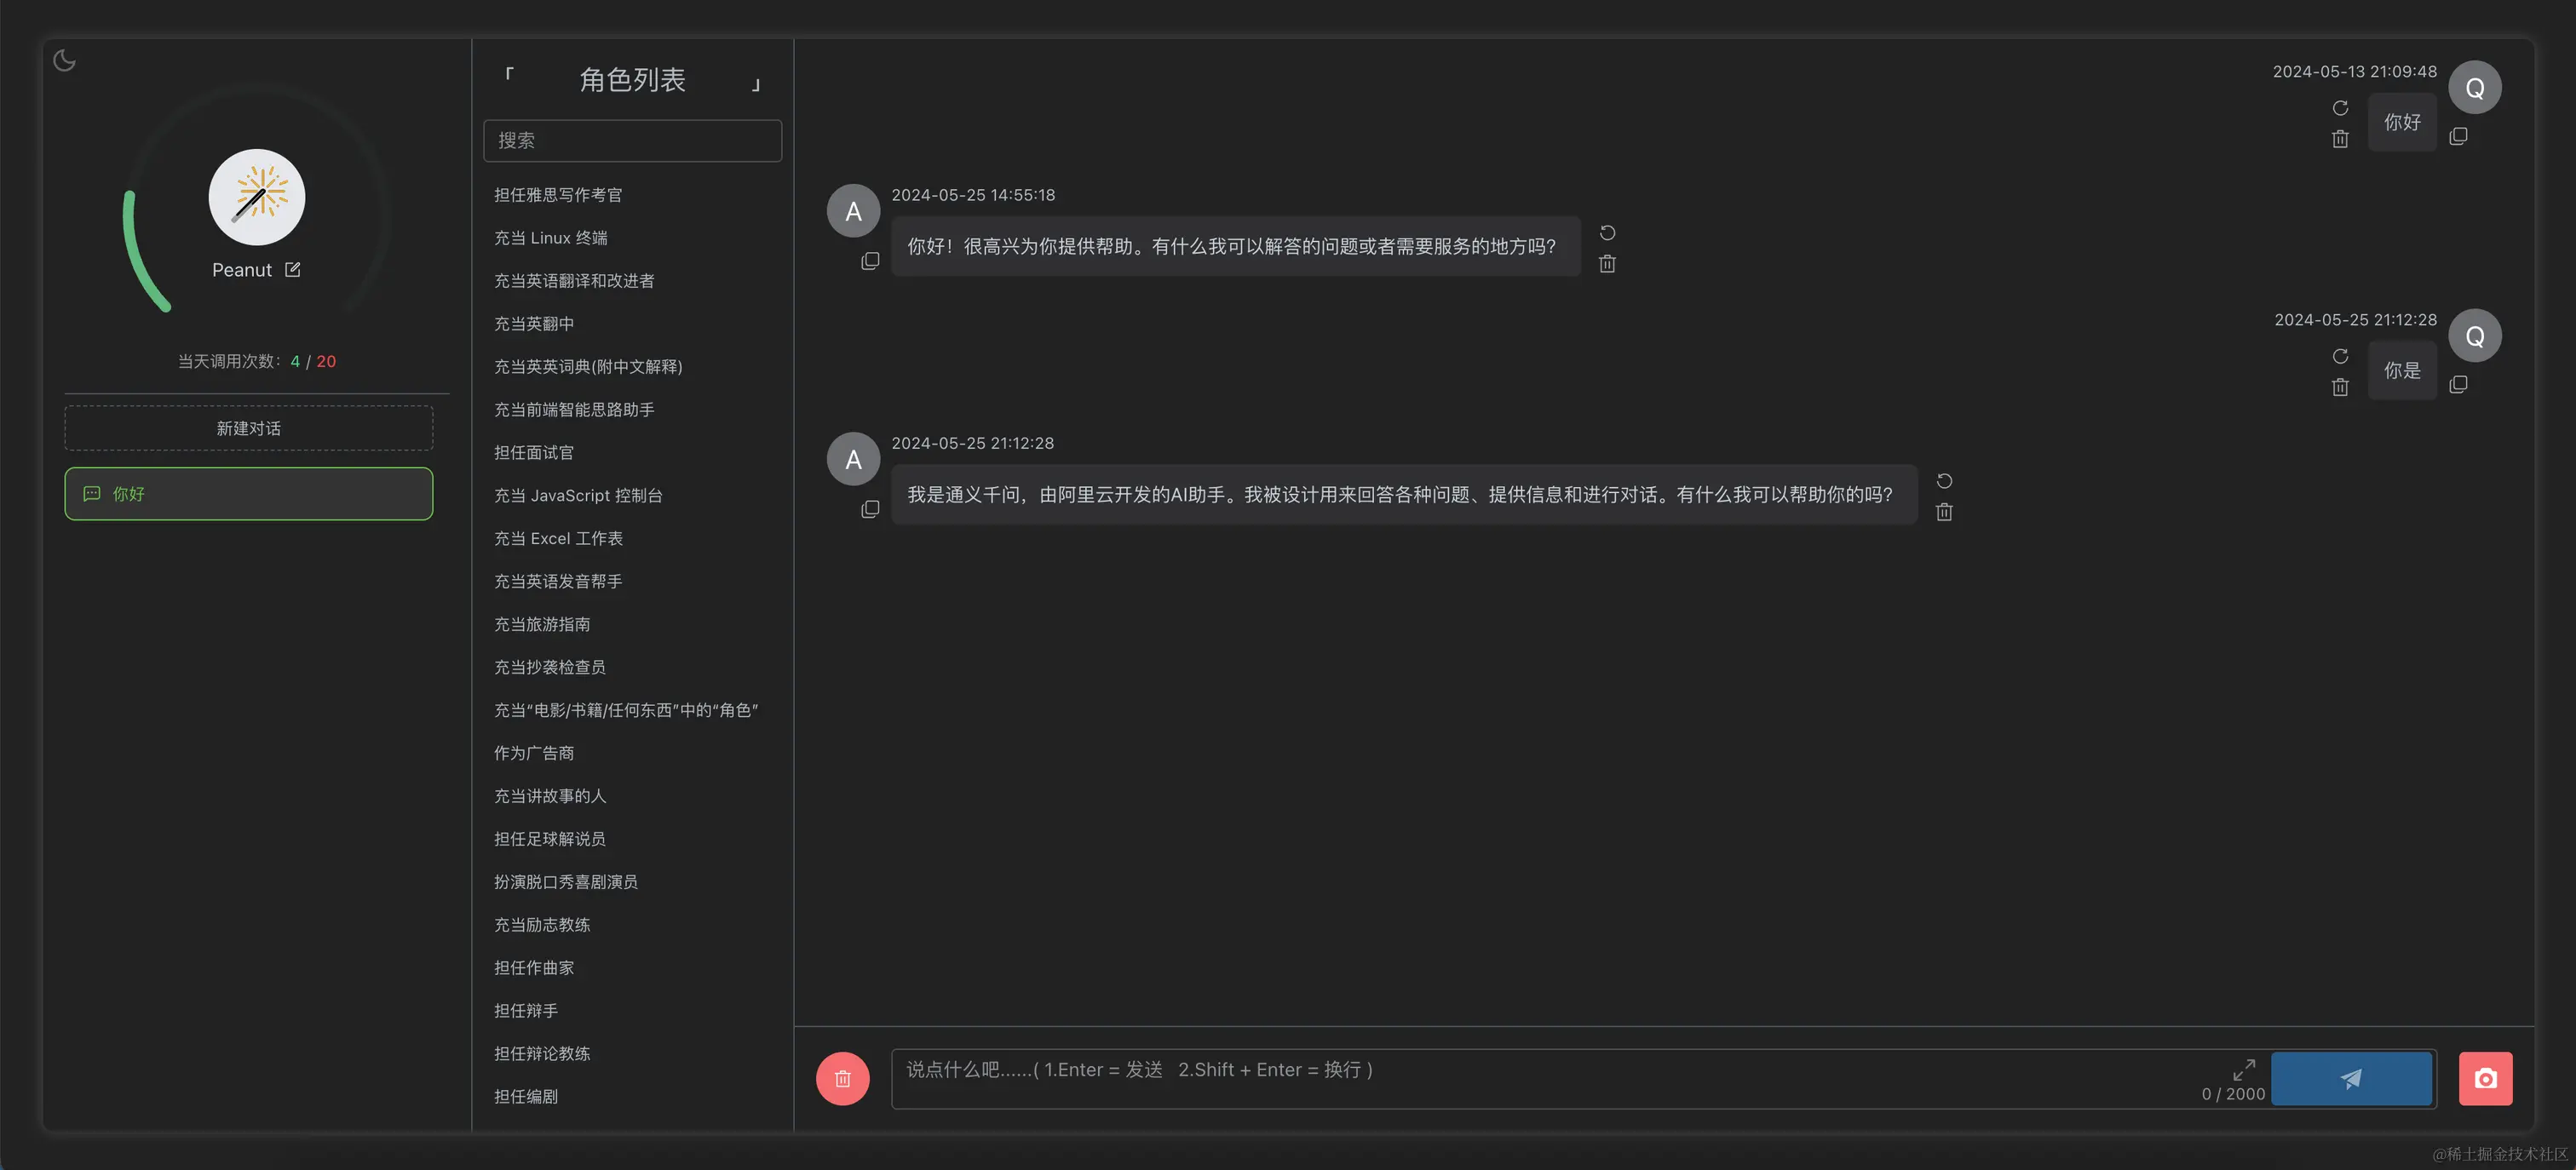Delete the 你是 user message
This screenshot has height=1170, width=2576.
pyautogui.click(x=2340, y=387)
